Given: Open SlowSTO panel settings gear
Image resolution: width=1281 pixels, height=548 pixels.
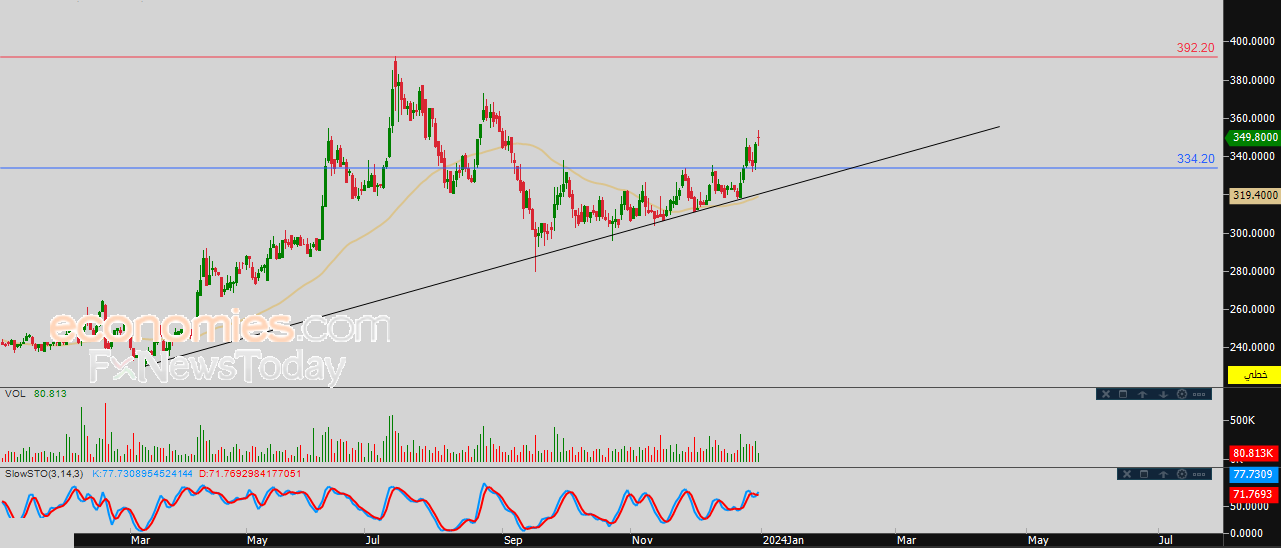Looking at the screenshot, I should [1182, 474].
